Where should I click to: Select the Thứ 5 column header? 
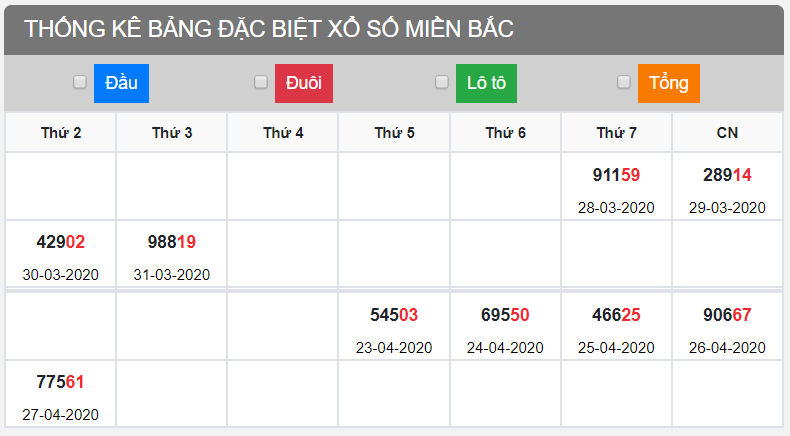394,133
